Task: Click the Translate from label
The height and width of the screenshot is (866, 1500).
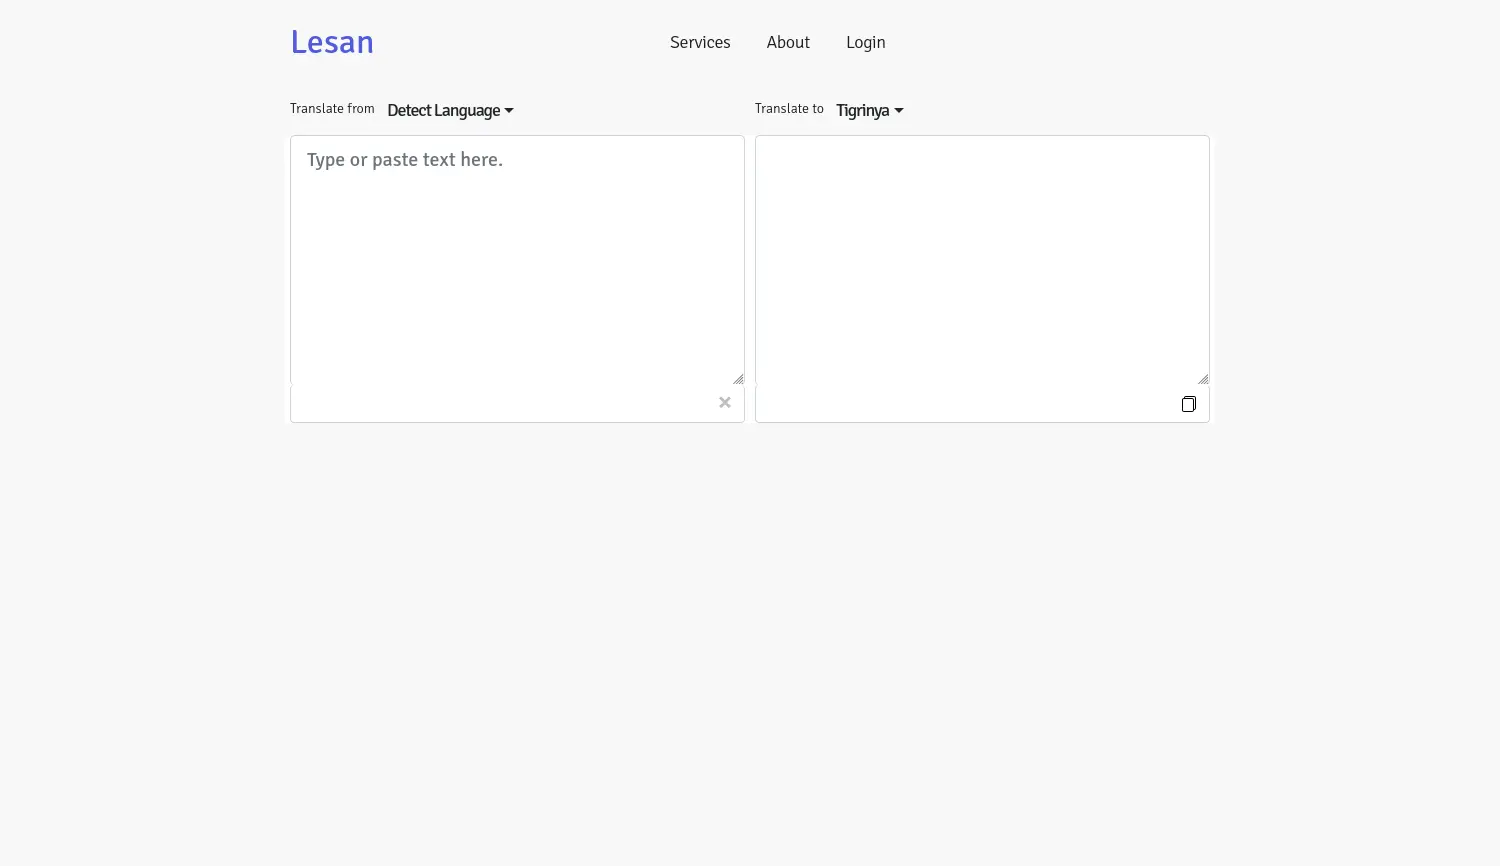Action: (332, 109)
